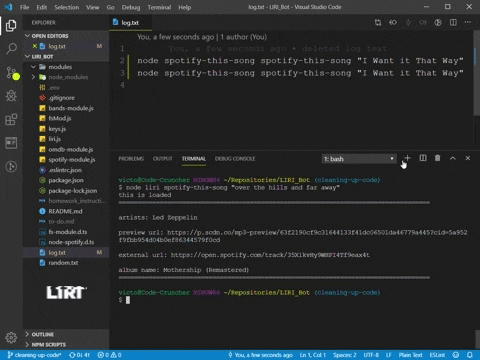
Task: Click the Ln 1, Col 1 cursor position
Action: (x=313, y=355)
